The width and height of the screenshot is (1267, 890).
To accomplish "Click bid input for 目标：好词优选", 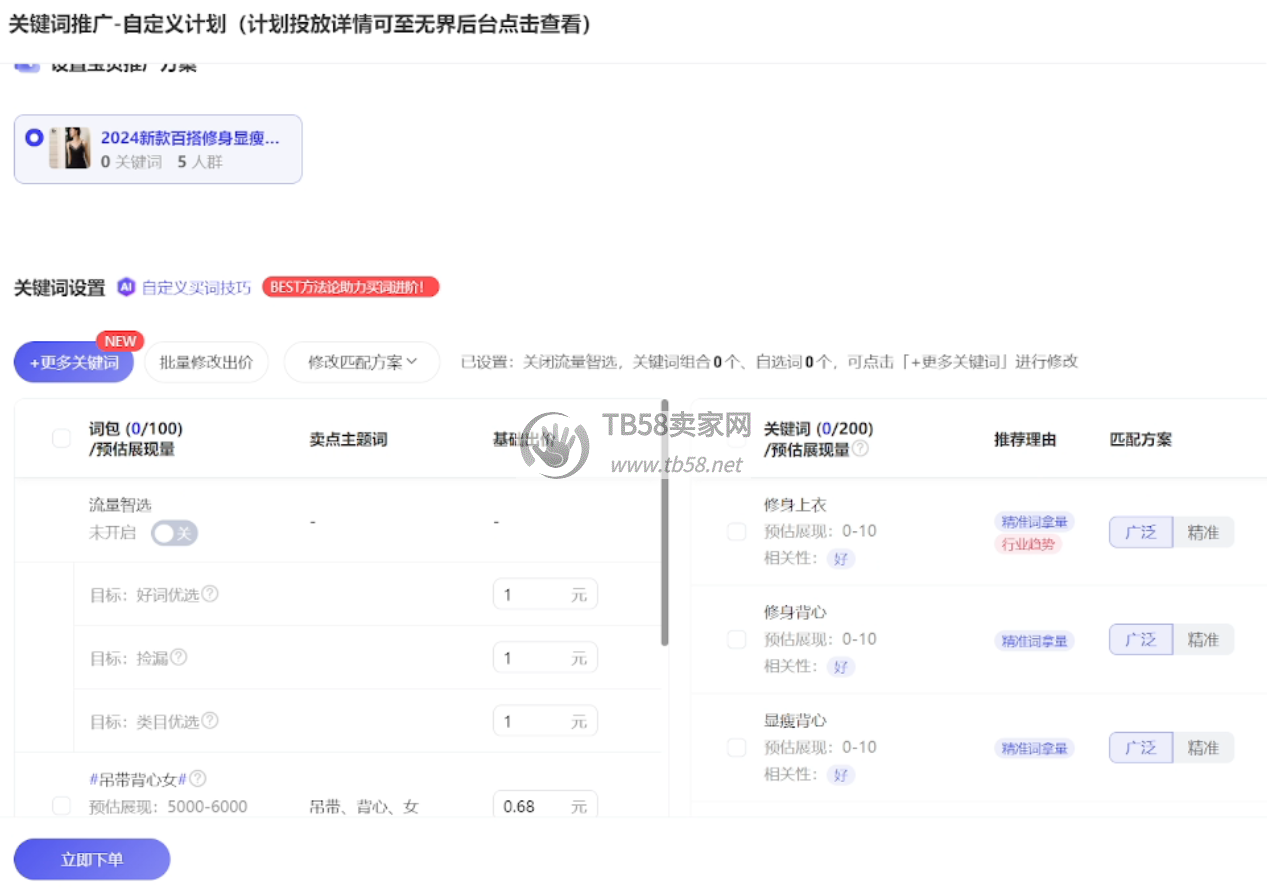I will pyautogui.click(x=545, y=595).
